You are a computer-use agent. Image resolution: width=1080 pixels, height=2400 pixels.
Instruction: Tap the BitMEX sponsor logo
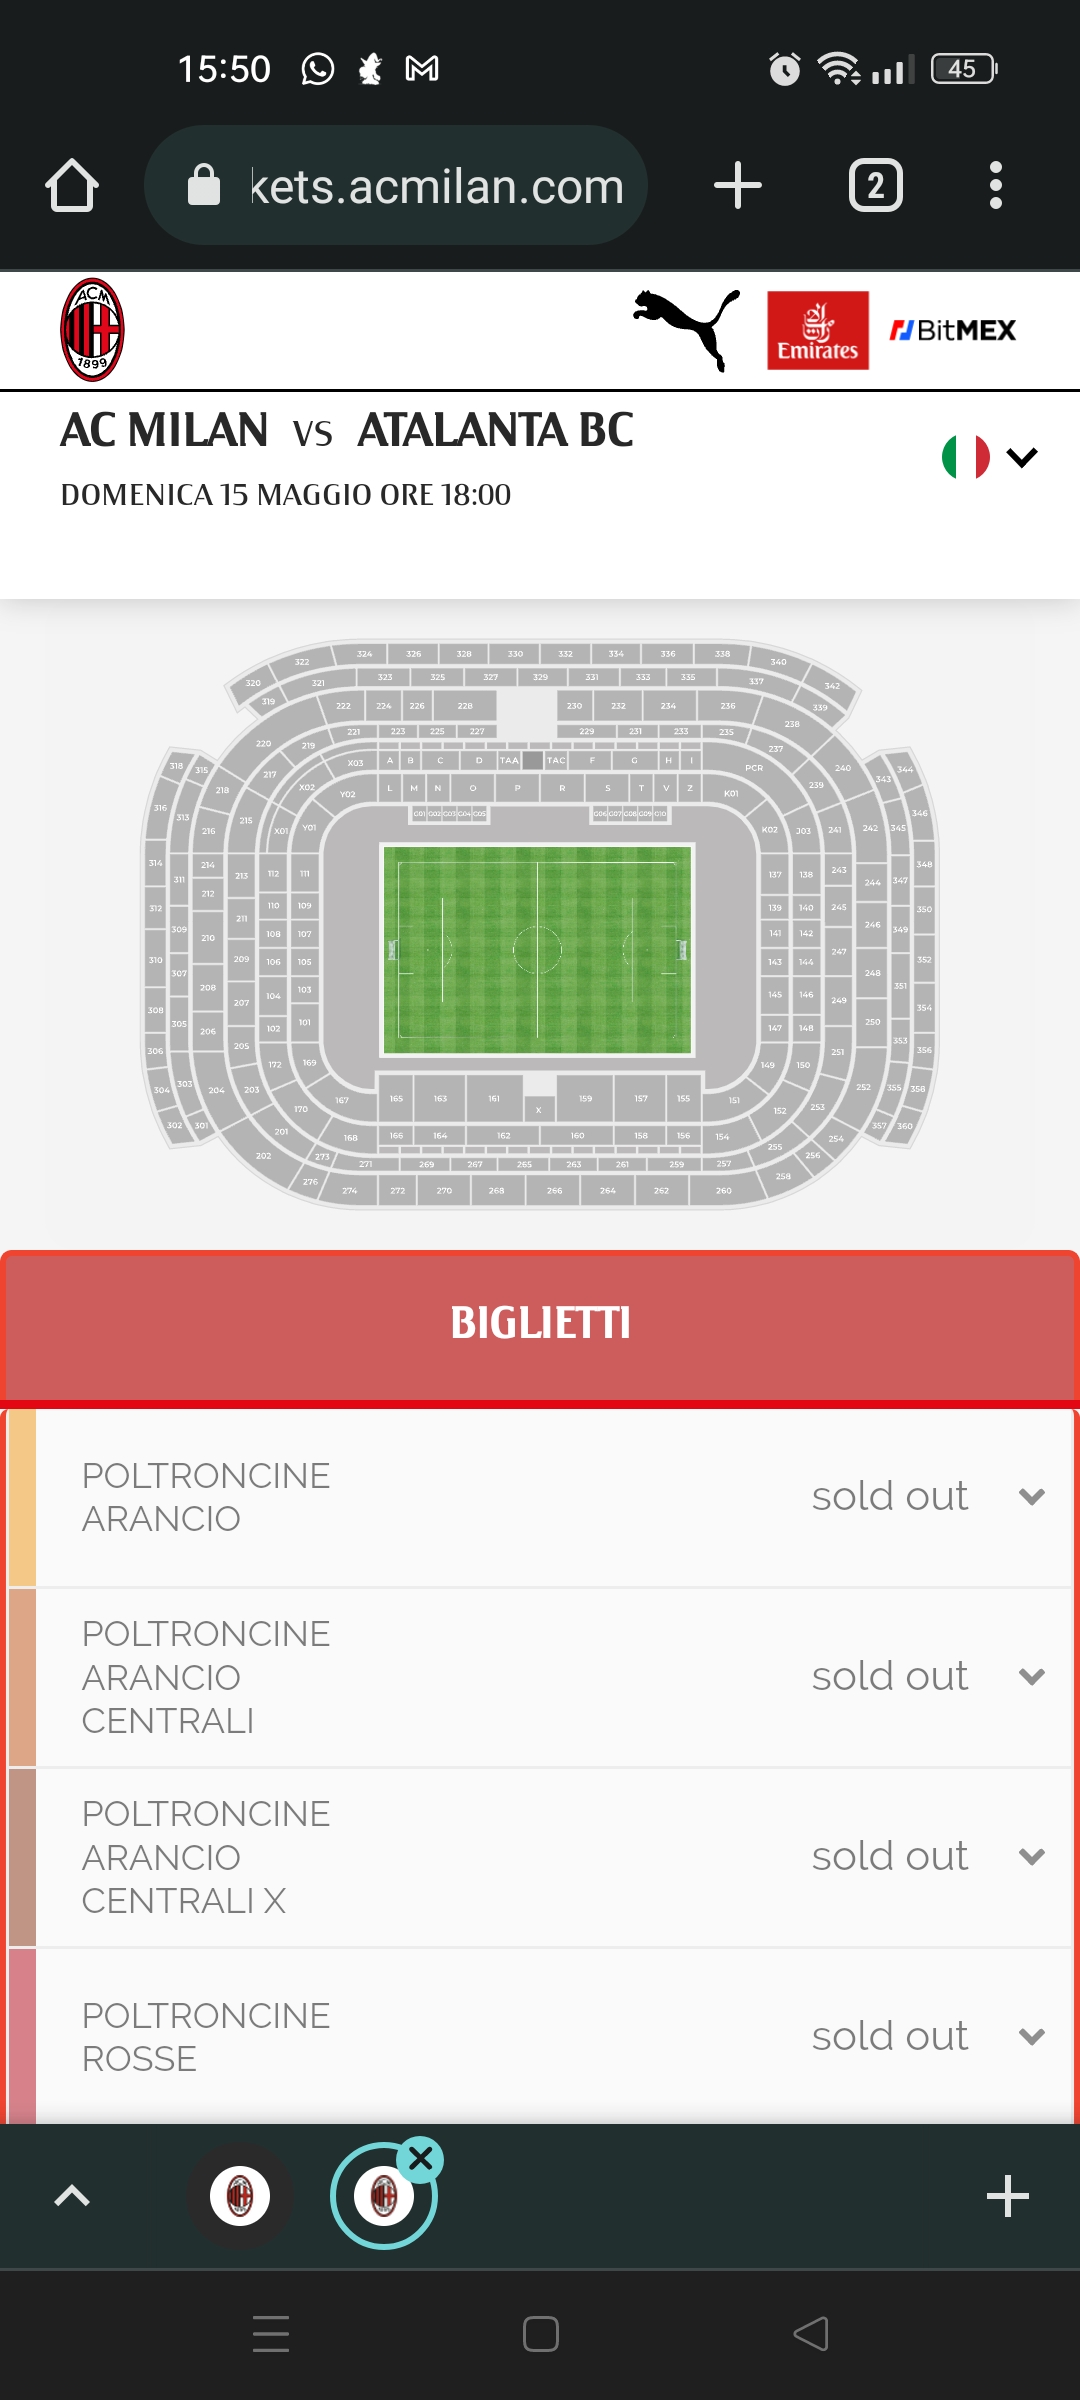pyautogui.click(x=953, y=330)
